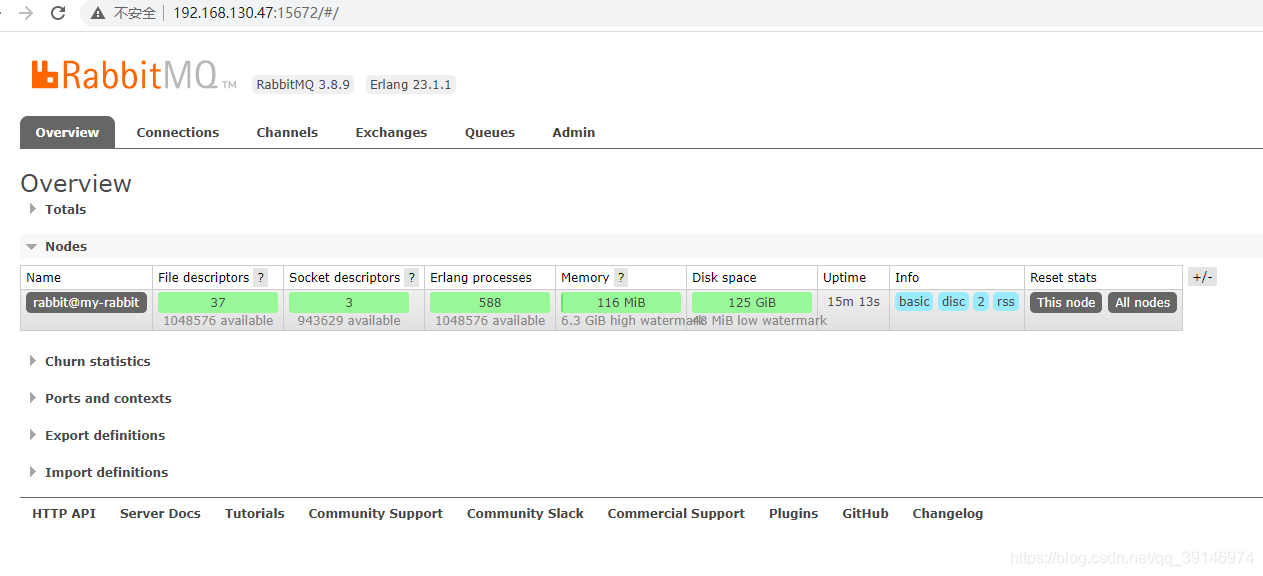This screenshot has width=1263, height=576.
Task: Click the Uptime value 15m 13s
Action: tap(853, 301)
